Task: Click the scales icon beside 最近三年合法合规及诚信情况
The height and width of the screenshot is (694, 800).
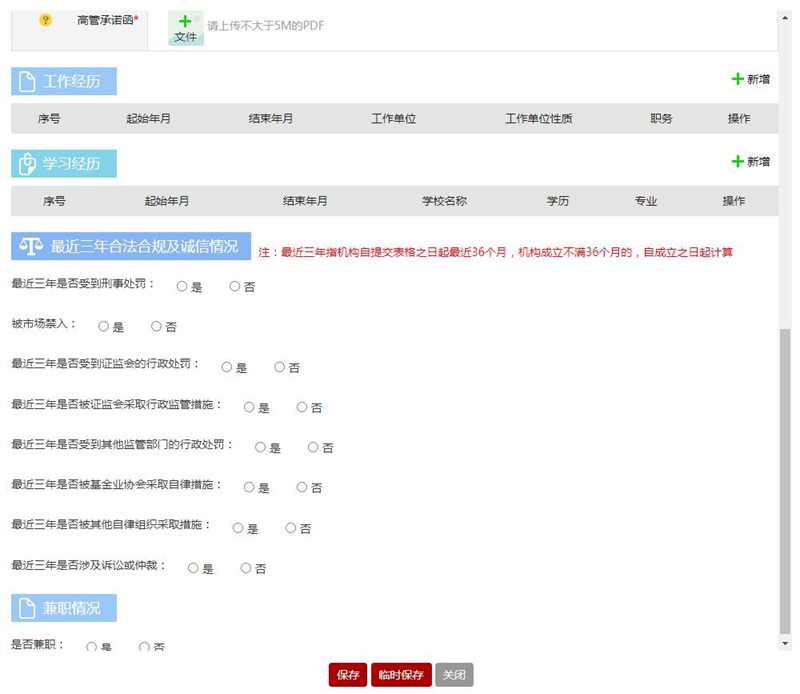Action: [x=31, y=246]
